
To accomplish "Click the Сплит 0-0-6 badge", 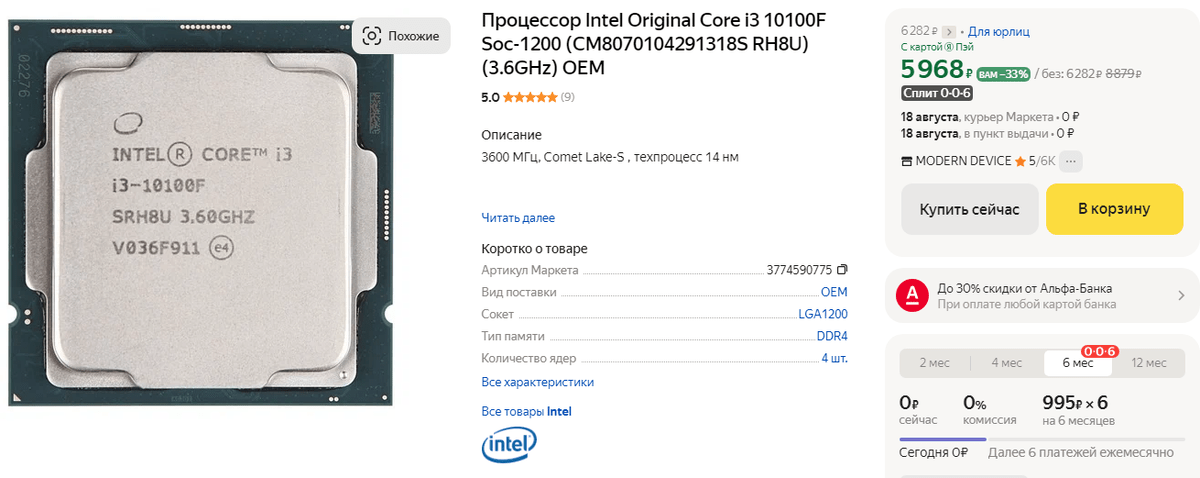I will point(937,93).
